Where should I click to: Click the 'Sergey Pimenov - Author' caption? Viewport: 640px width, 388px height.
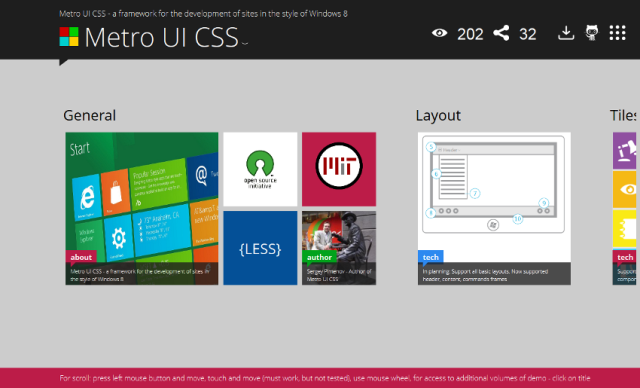(x=339, y=275)
